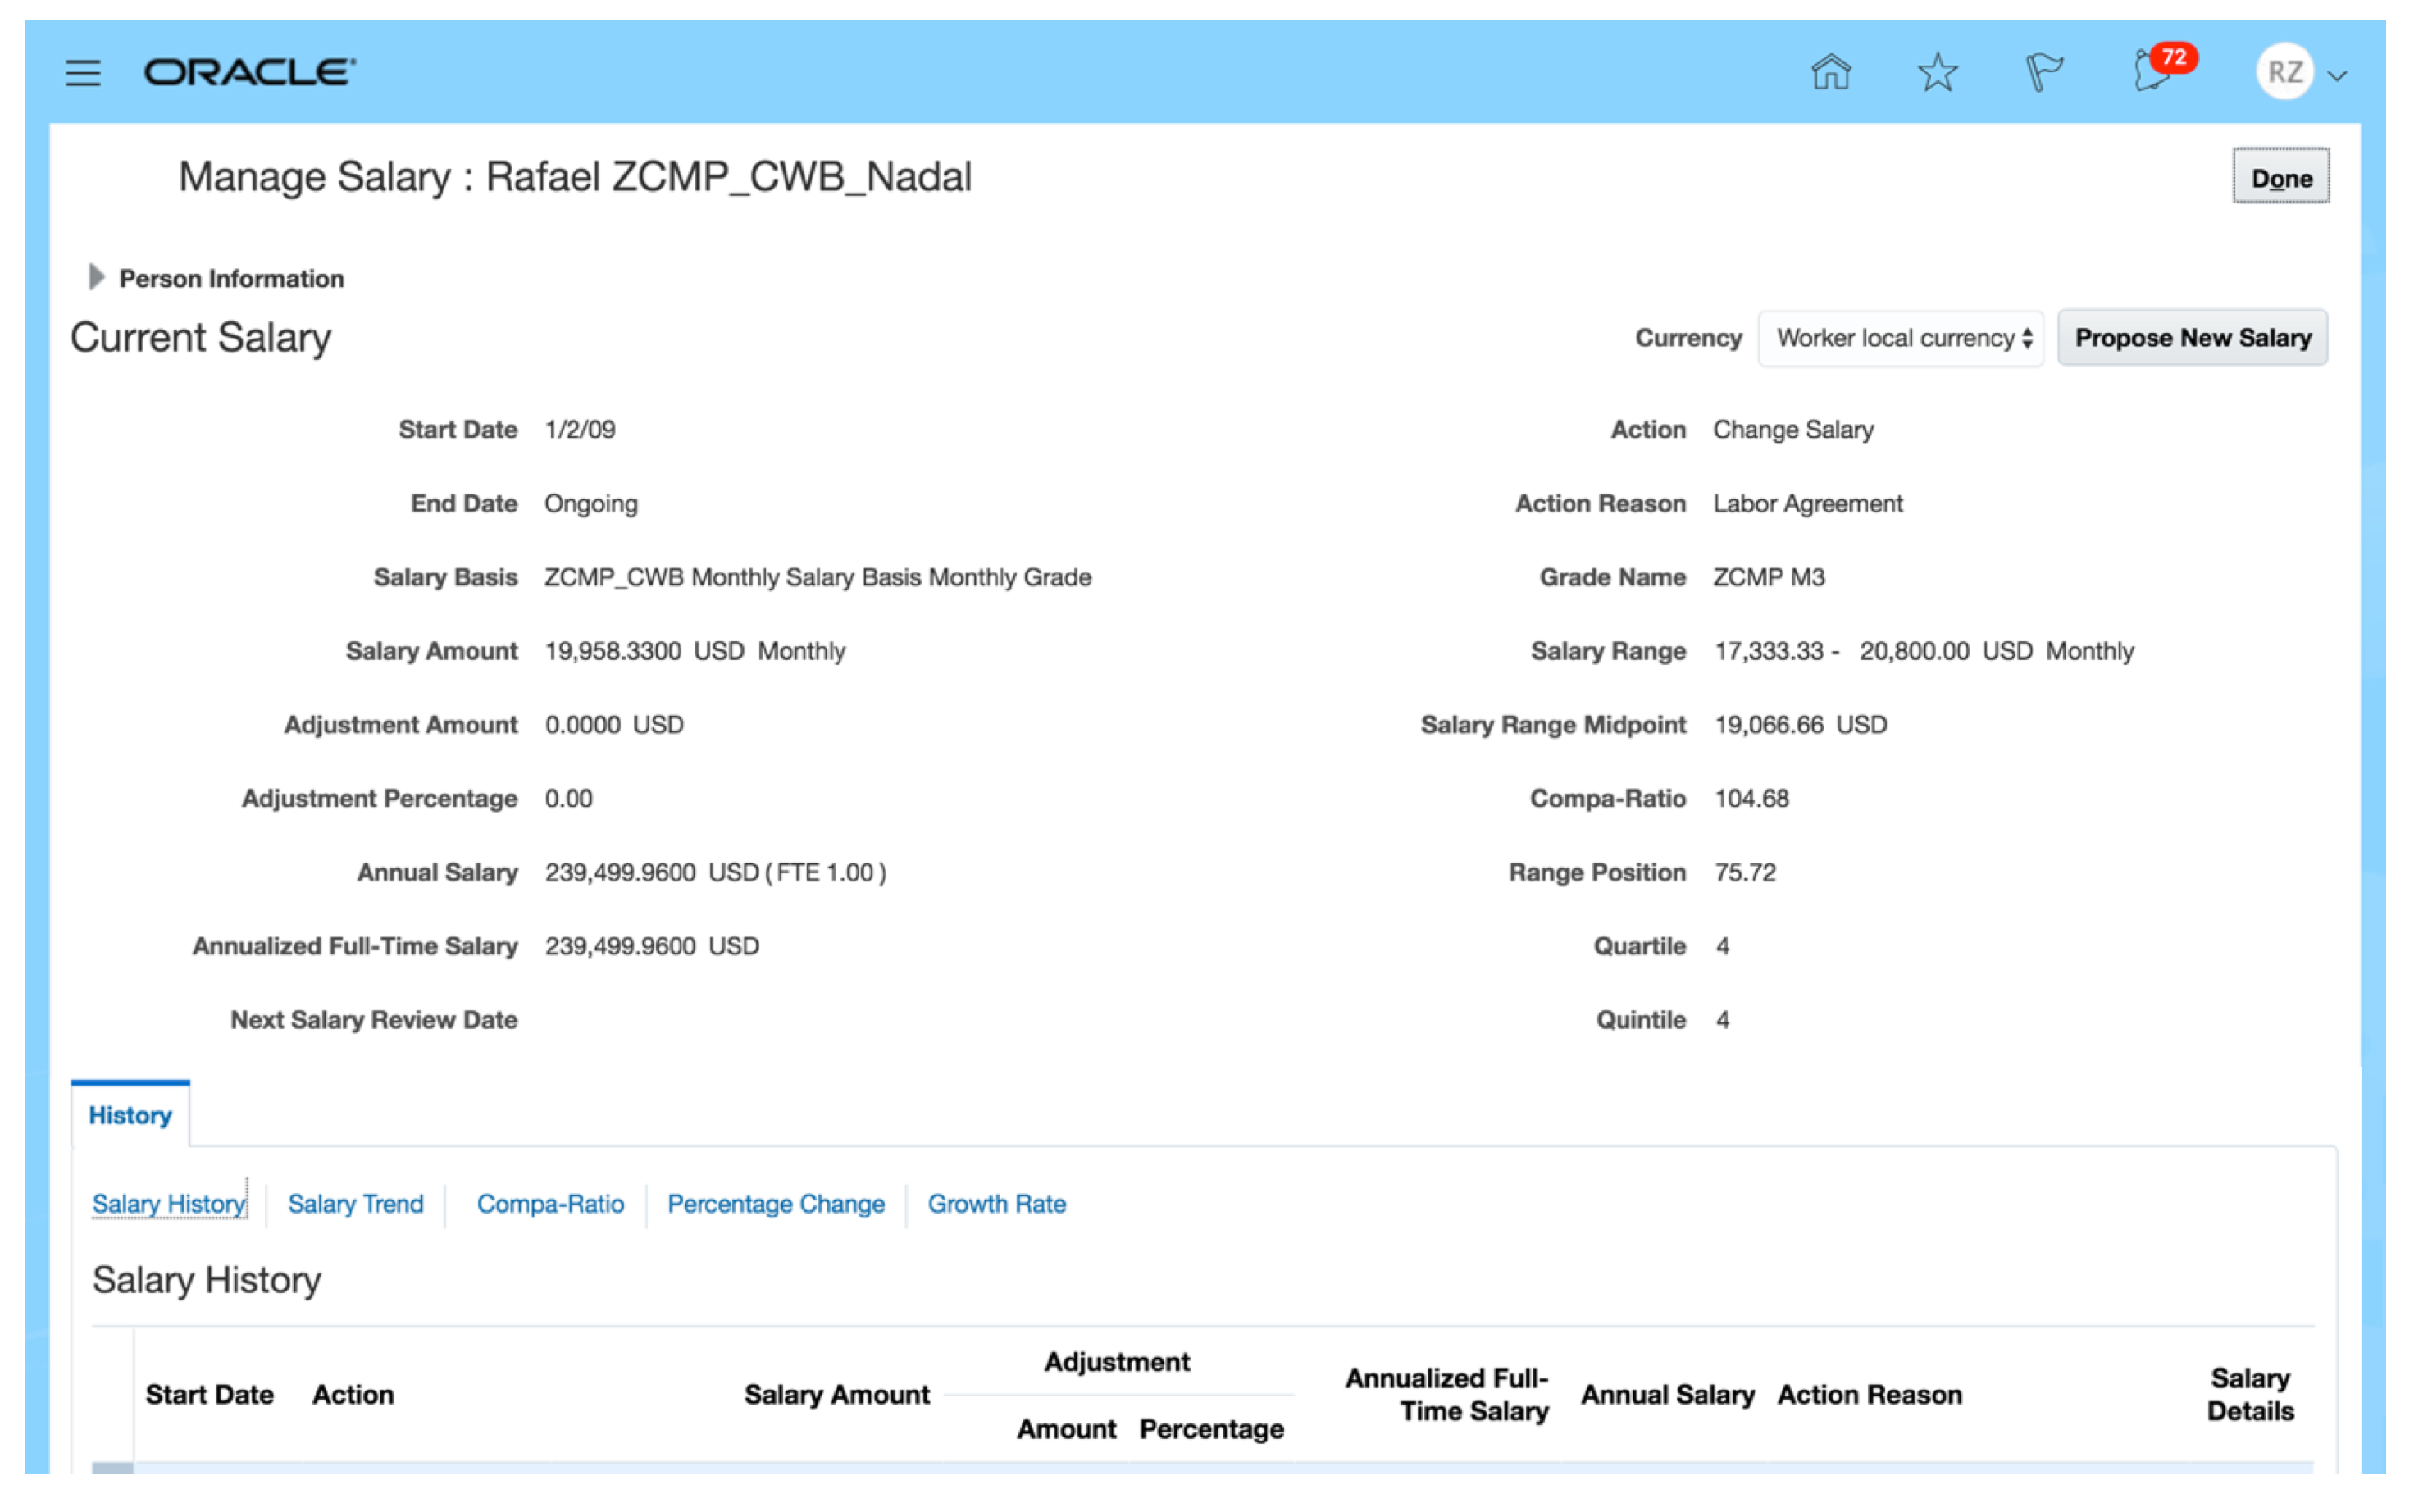2414x1512 pixels.
Task: Select annual salary 239,499.9600 USD (FTE 1.00)
Action: [716, 872]
